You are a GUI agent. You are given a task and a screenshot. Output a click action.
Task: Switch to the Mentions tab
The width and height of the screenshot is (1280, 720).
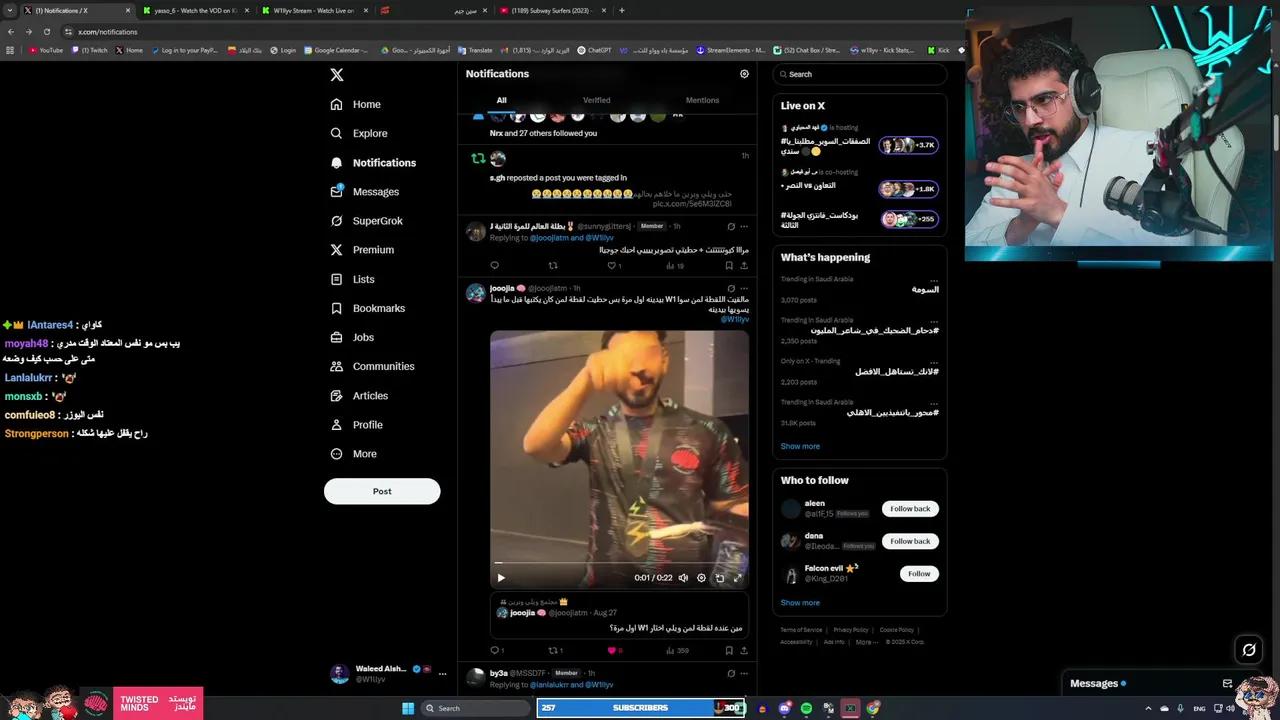point(702,100)
